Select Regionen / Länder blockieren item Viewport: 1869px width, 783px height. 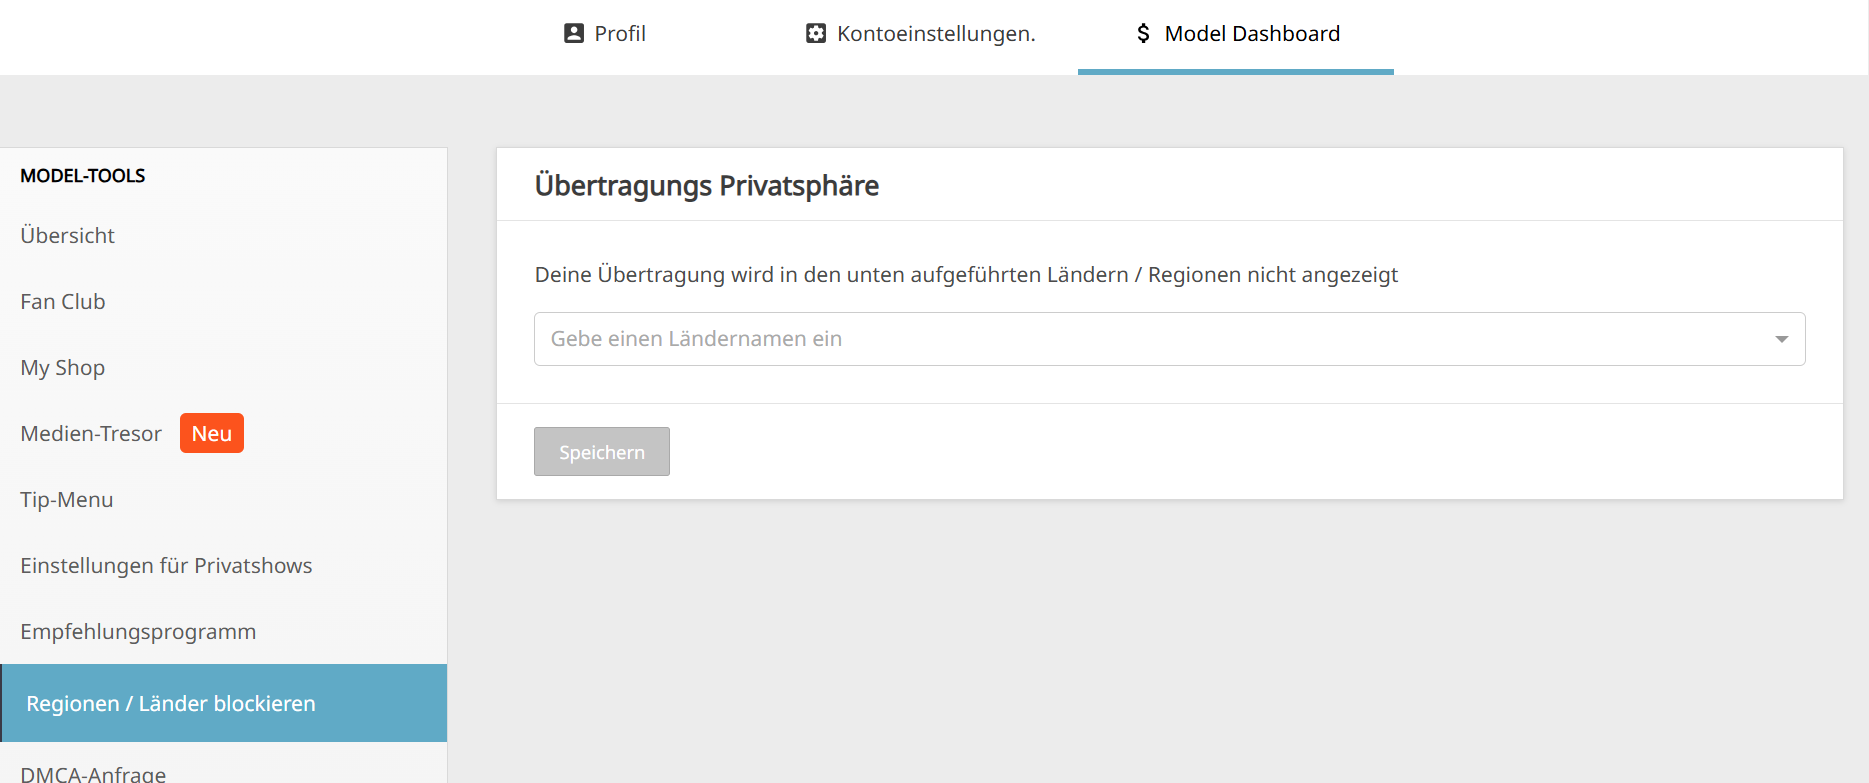pos(171,704)
